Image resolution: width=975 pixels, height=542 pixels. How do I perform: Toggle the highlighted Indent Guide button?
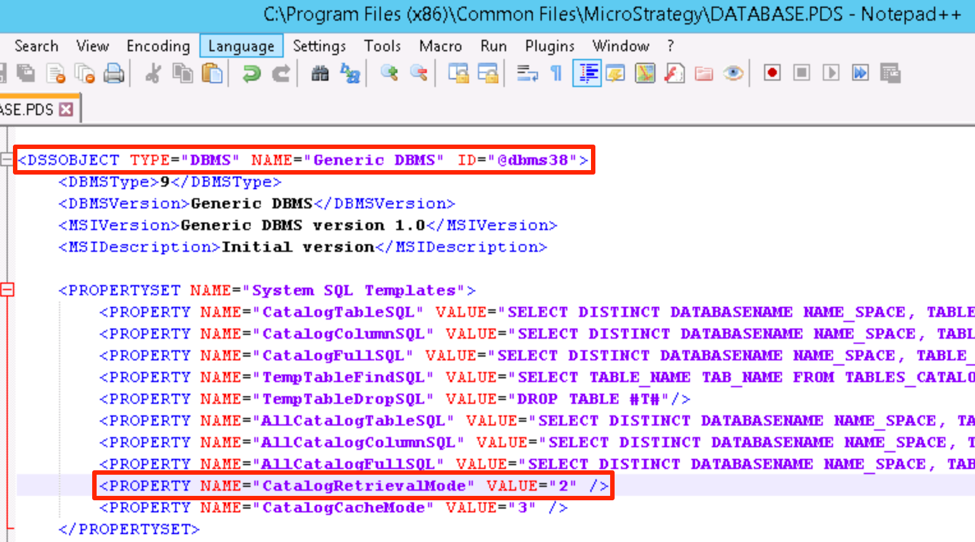pyautogui.click(x=587, y=73)
